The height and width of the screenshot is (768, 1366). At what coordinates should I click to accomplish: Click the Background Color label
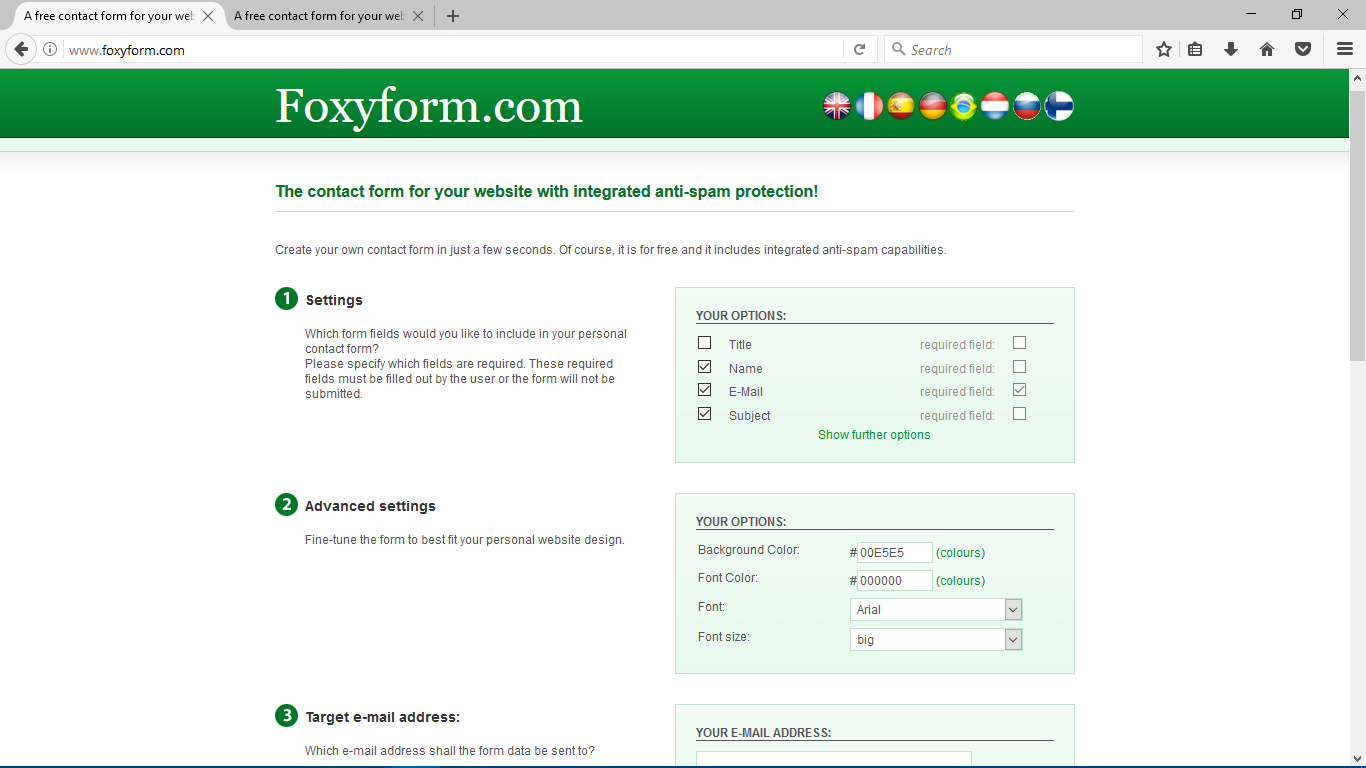[749, 550]
